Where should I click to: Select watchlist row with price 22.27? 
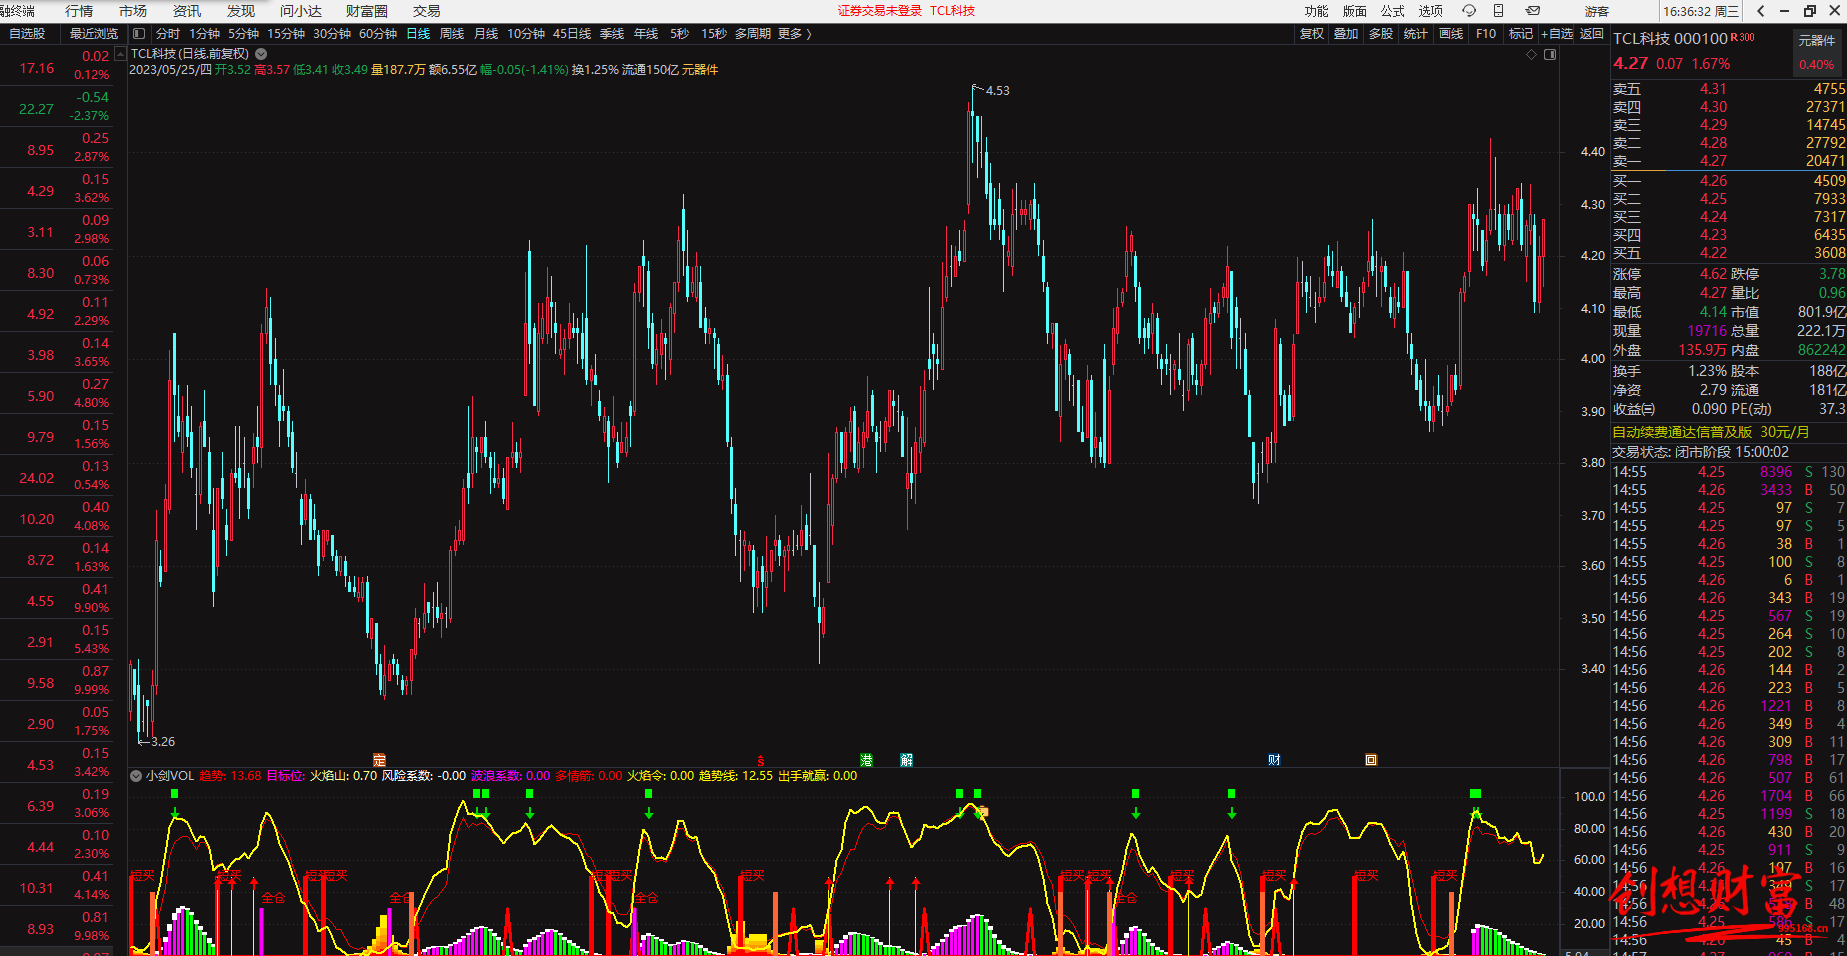coord(57,107)
